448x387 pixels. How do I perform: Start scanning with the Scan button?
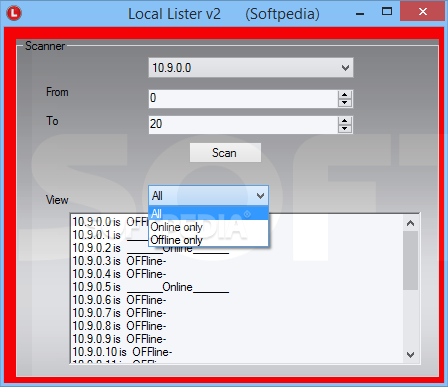225,153
